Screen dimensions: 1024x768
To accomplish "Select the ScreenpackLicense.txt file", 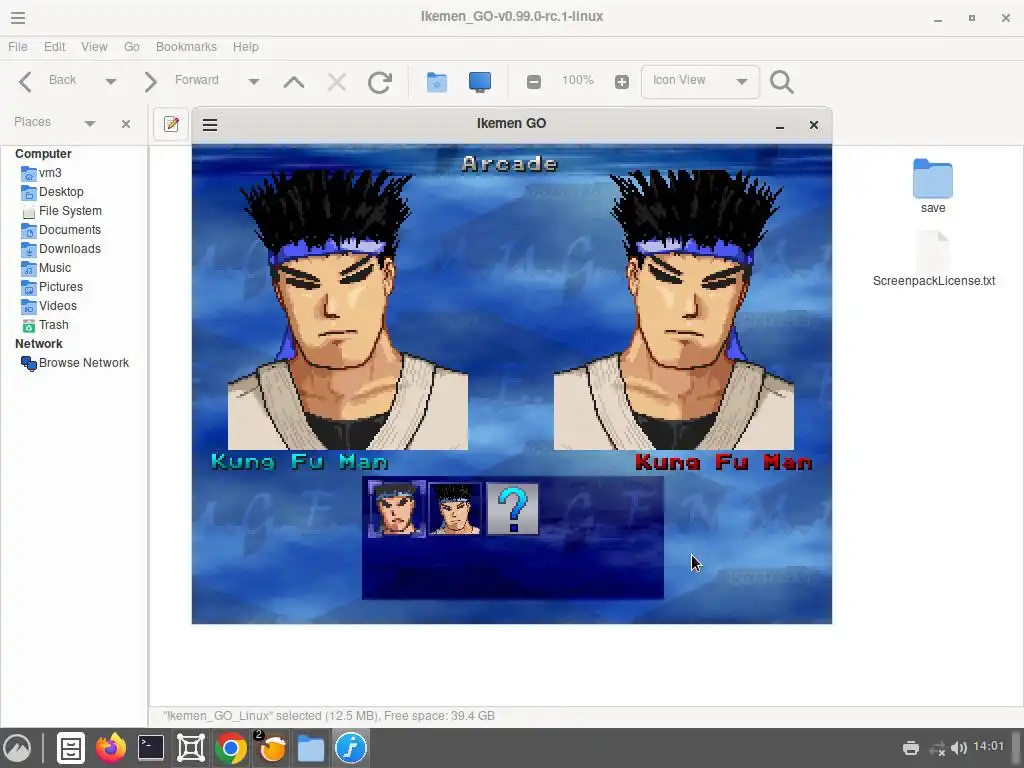I will (x=934, y=259).
